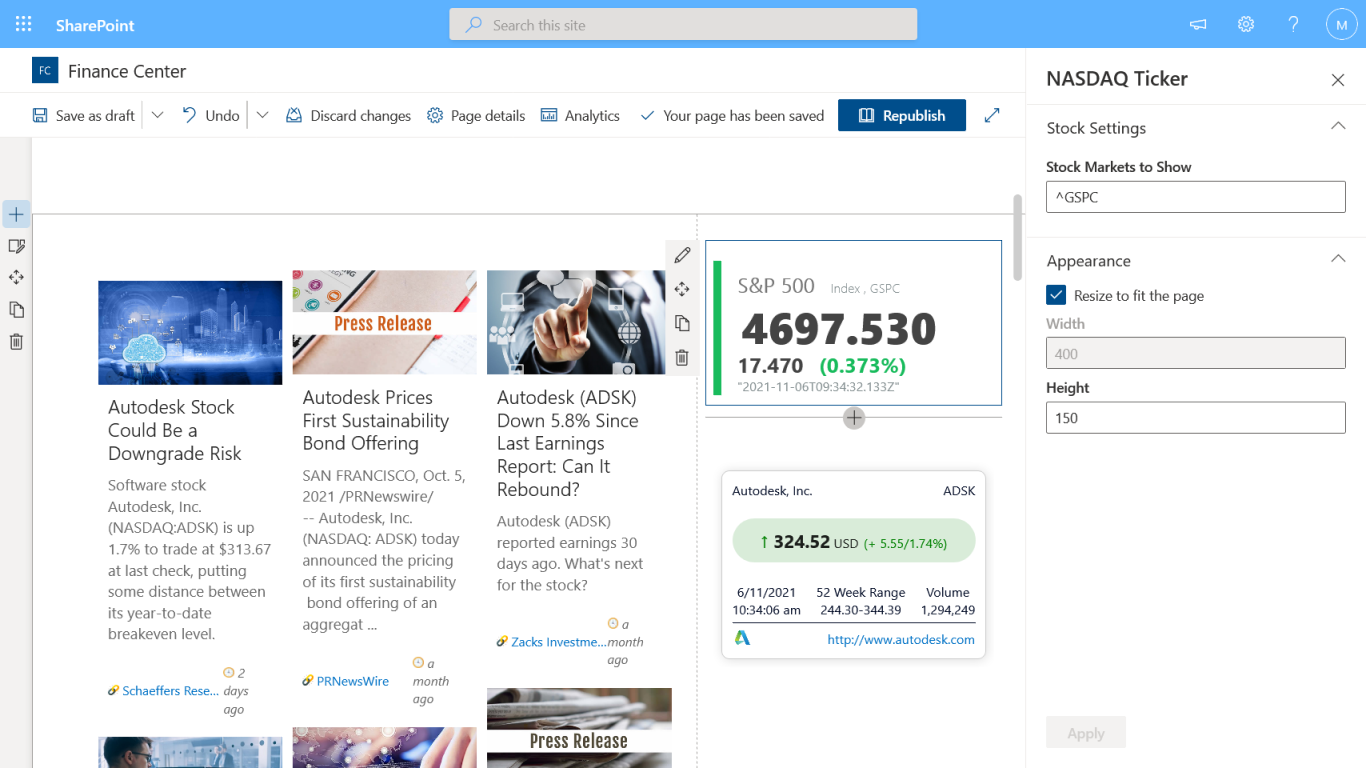This screenshot has width=1366, height=768.
Task: Click the expand page arrows icon
Action: click(992, 115)
